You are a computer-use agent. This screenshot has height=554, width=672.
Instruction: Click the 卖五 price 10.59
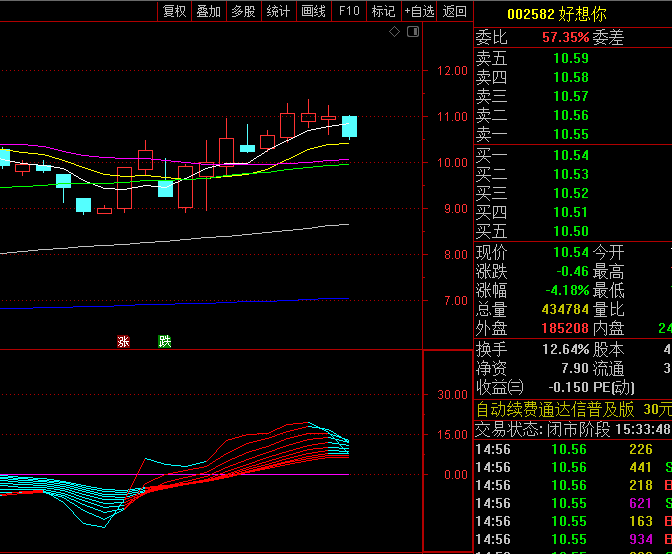click(571, 58)
